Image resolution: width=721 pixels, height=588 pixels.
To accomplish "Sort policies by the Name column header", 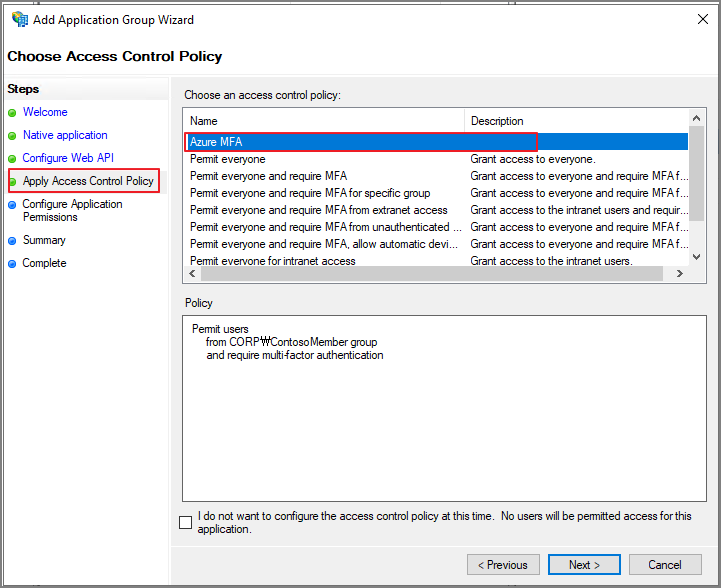I will pos(324,121).
